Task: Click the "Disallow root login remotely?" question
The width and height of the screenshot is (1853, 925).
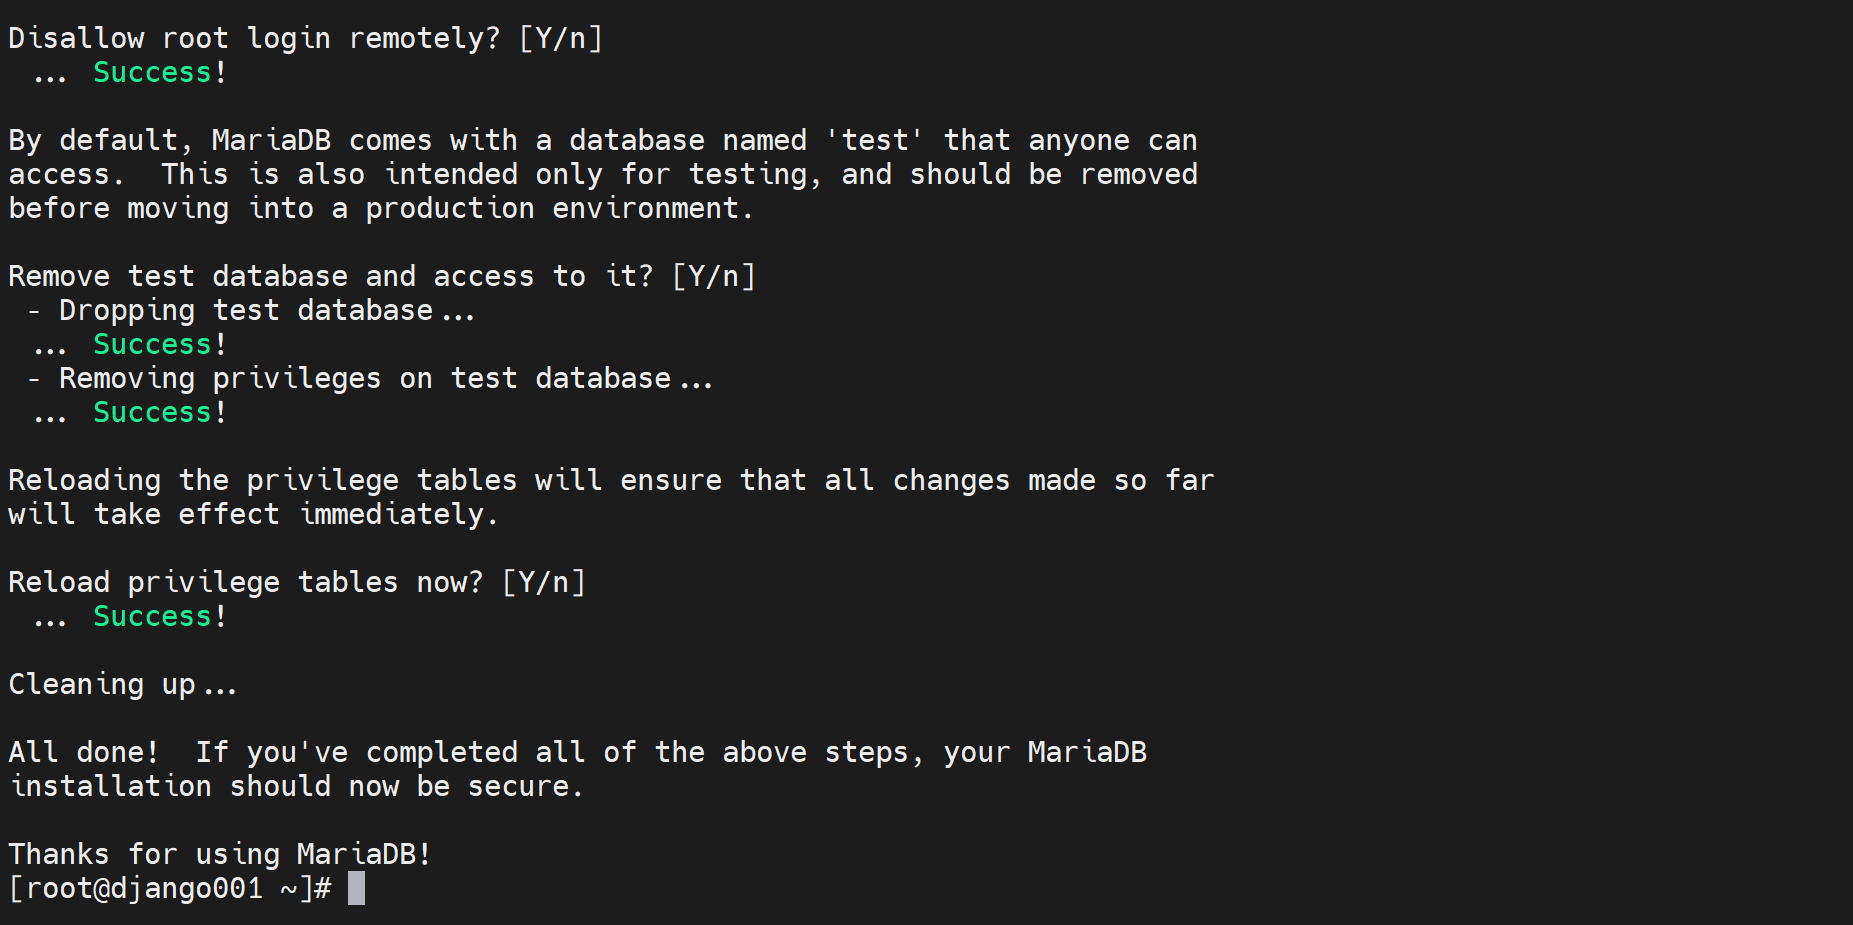Action: [x=254, y=38]
